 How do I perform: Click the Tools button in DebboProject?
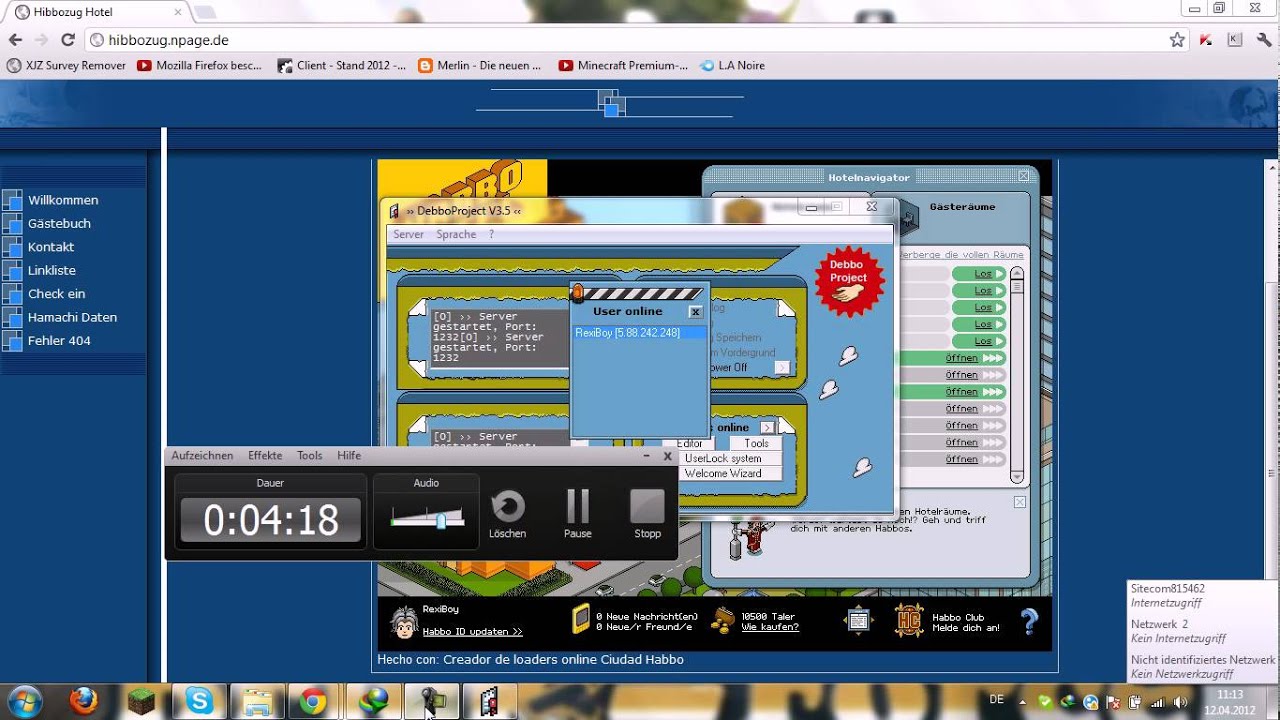coord(756,443)
